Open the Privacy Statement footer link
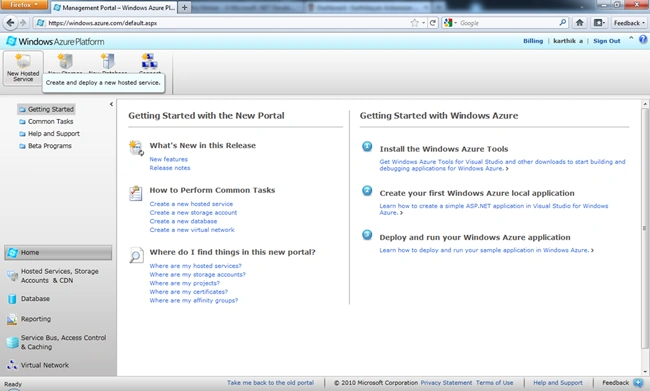 pyautogui.click(x=446, y=383)
